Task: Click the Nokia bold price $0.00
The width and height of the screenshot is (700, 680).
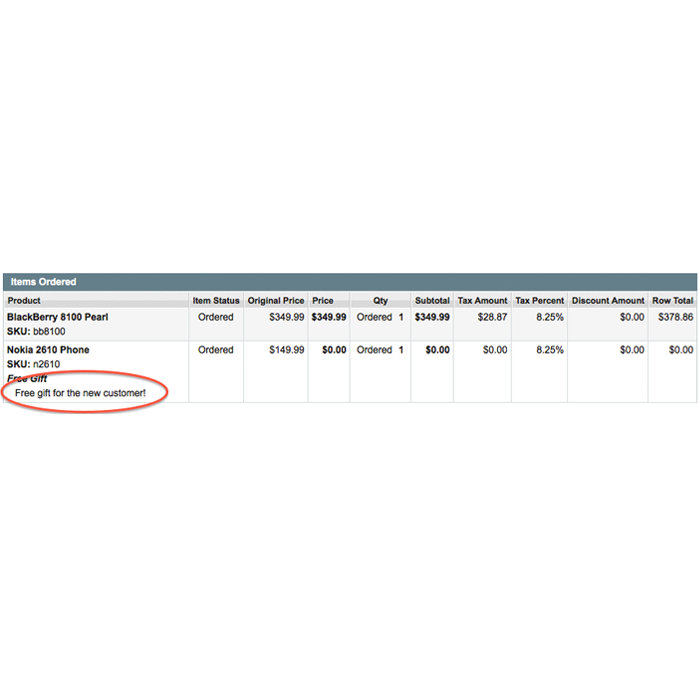Action: [x=334, y=350]
